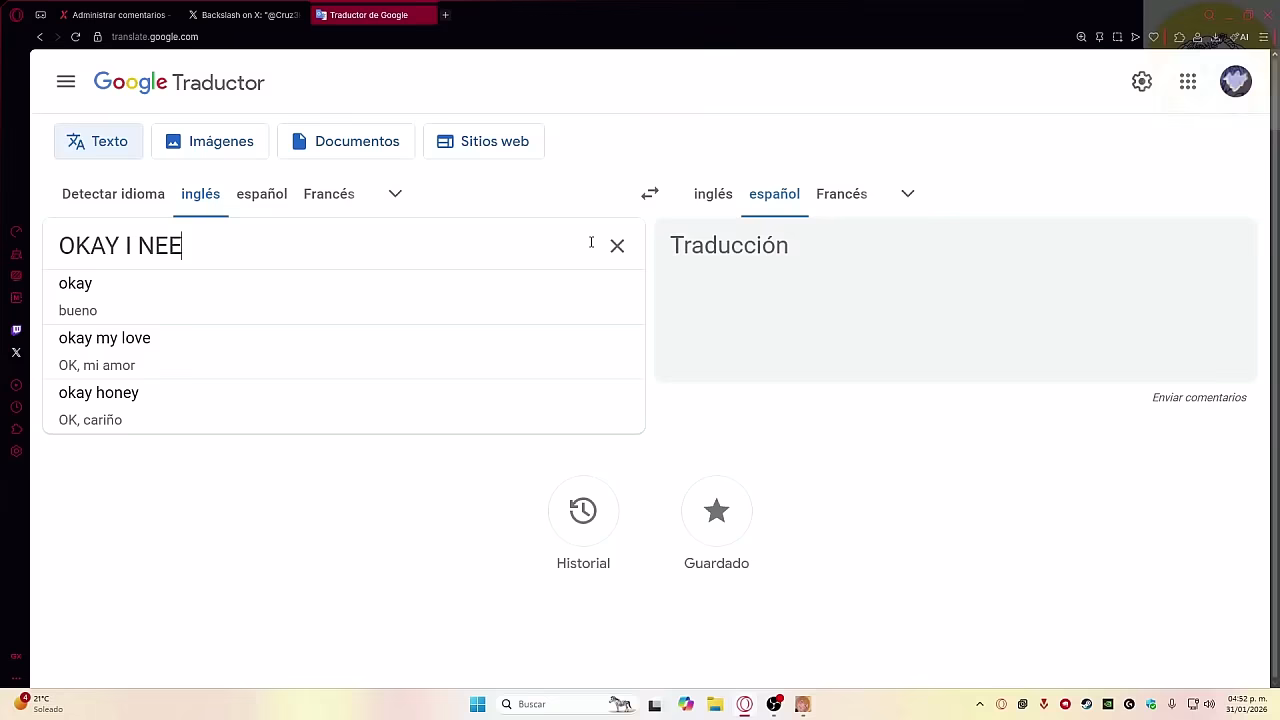Choose Francés as the target language
The height and width of the screenshot is (720, 1280).
point(841,194)
